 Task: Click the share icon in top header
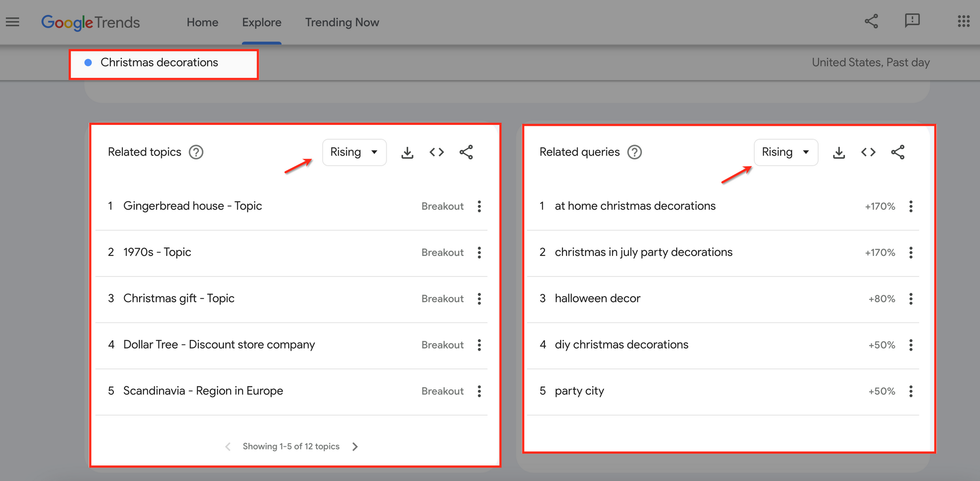pos(871,22)
